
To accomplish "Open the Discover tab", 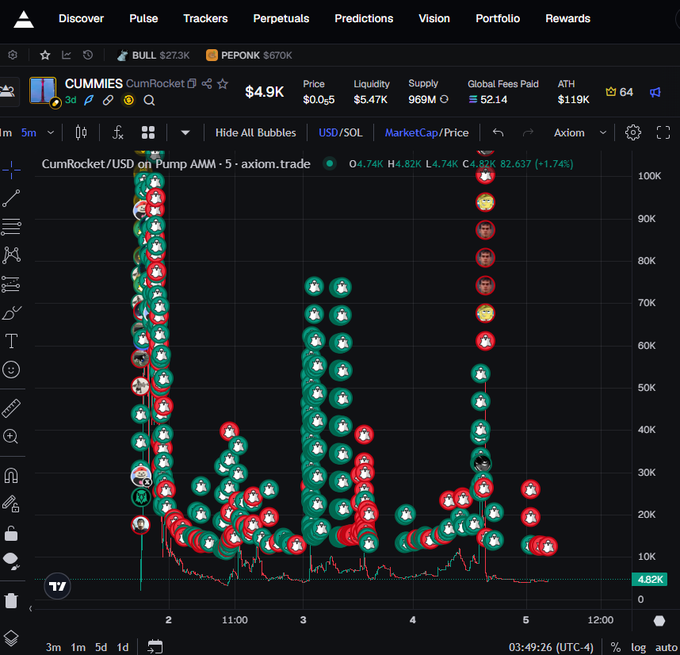I will click(x=81, y=19).
